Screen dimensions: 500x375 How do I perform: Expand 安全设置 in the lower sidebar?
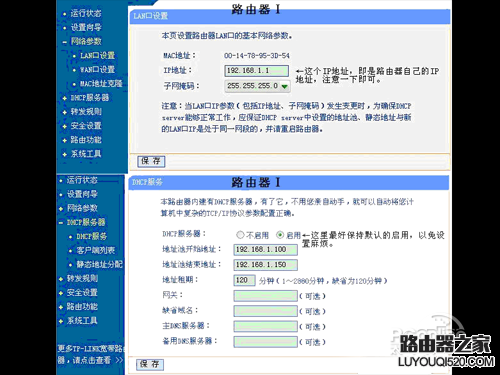click(82, 292)
